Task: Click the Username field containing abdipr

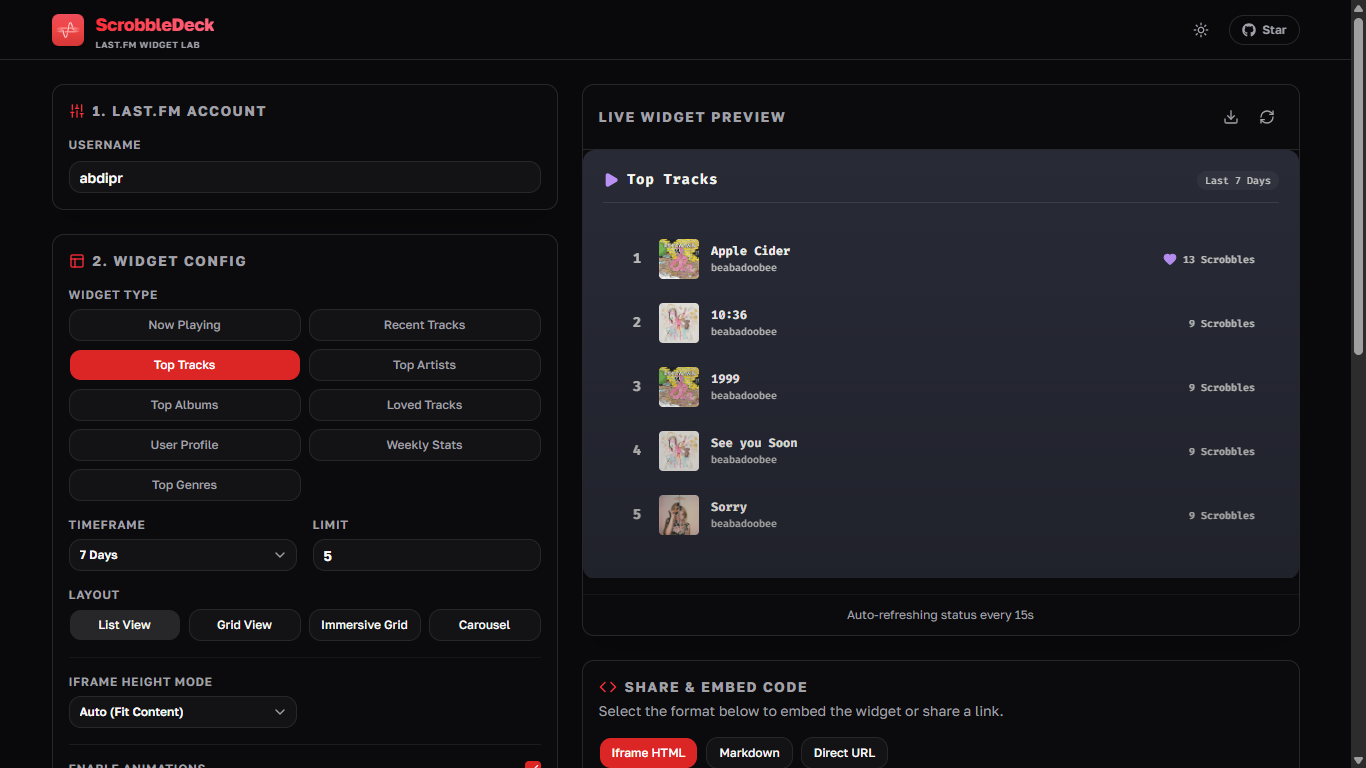Action: click(305, 177)
